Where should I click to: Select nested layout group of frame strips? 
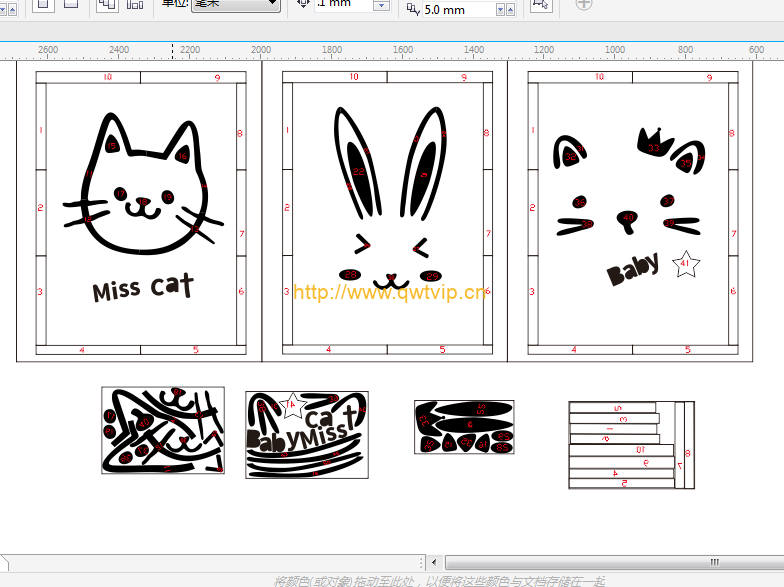(632, 444)
